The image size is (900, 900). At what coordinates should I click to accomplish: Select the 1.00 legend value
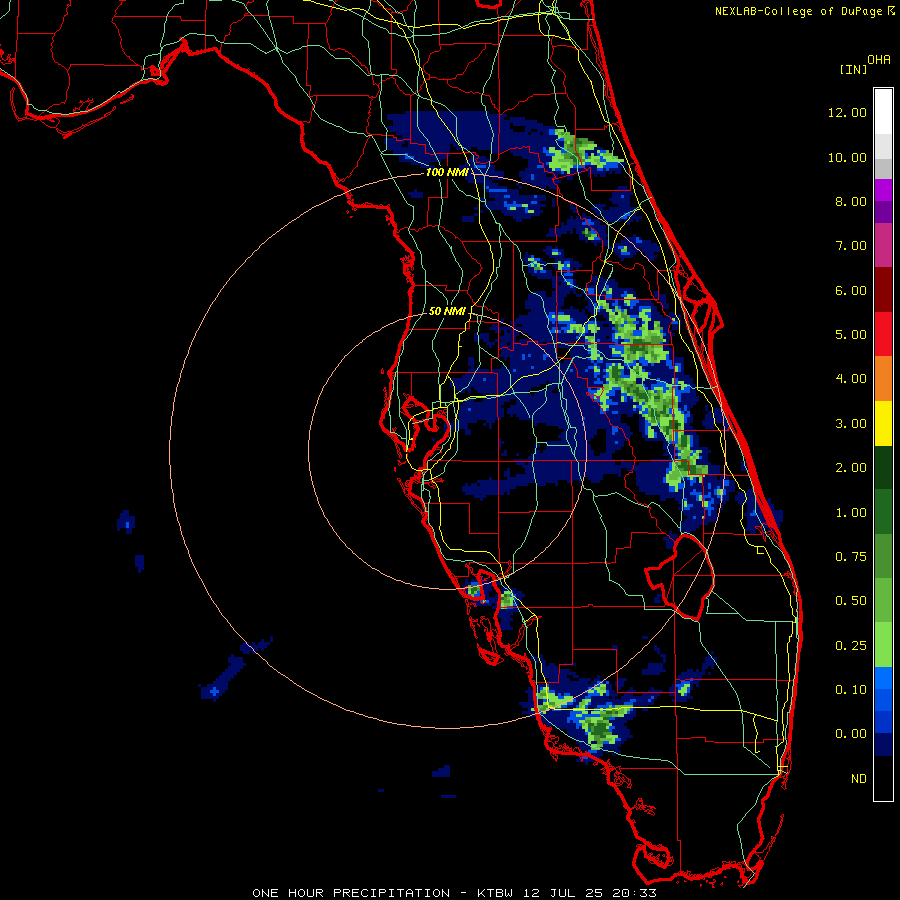click(851, 513)
